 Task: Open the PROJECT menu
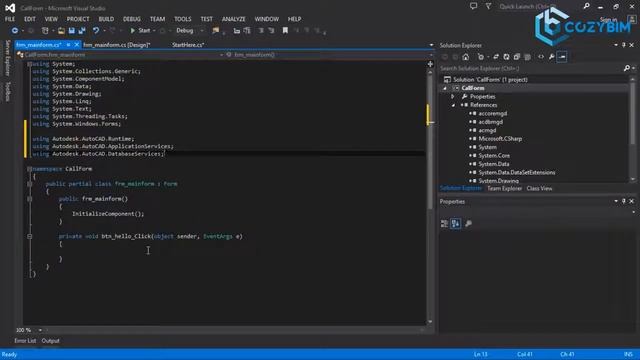(78, 19)
